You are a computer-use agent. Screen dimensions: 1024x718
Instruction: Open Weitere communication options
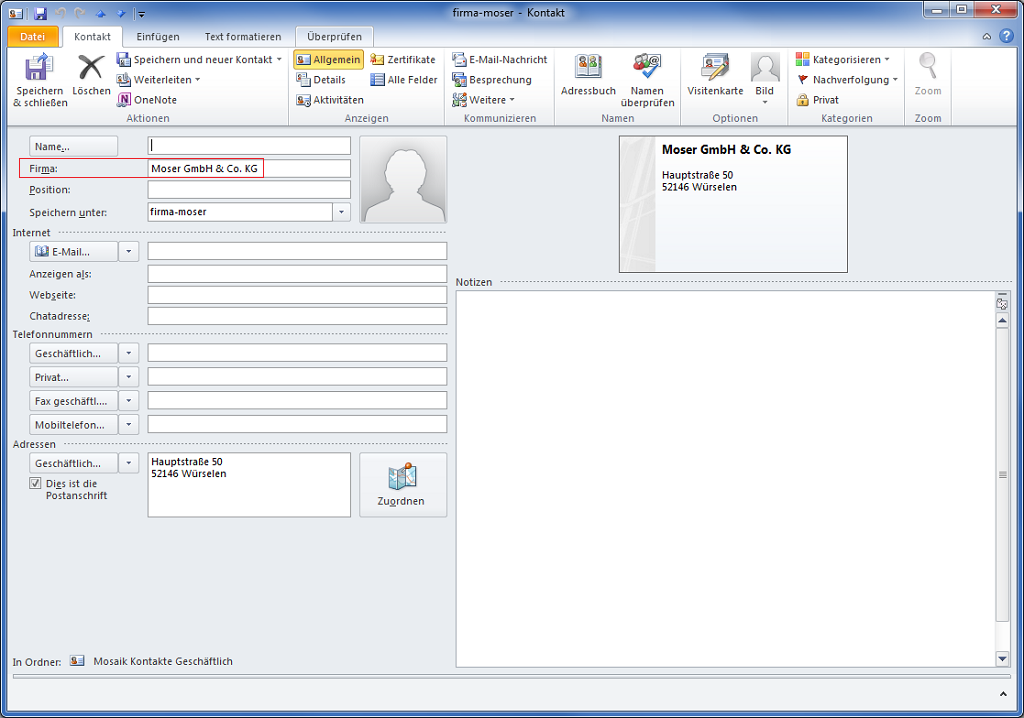point(483,100)
